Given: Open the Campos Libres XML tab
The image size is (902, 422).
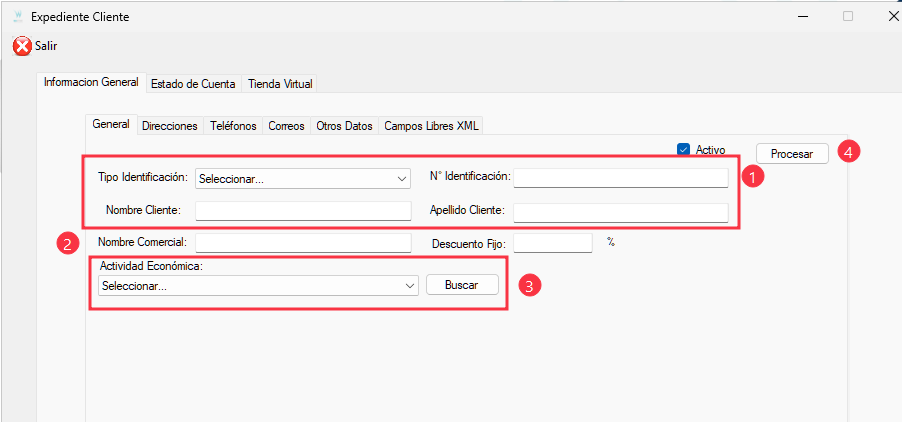Looking at the screenshot, I should click(x=431, y=126).
